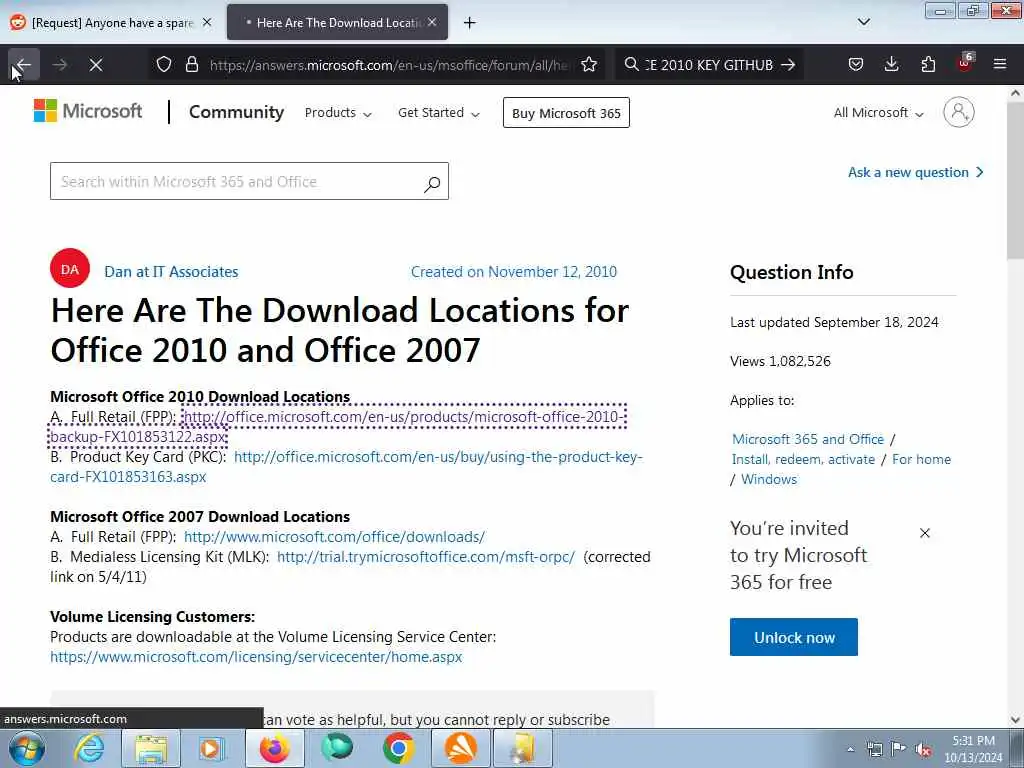Click the Firefox search box text
The height and width of the screenshot is (768, 1024).
[709, 65]
